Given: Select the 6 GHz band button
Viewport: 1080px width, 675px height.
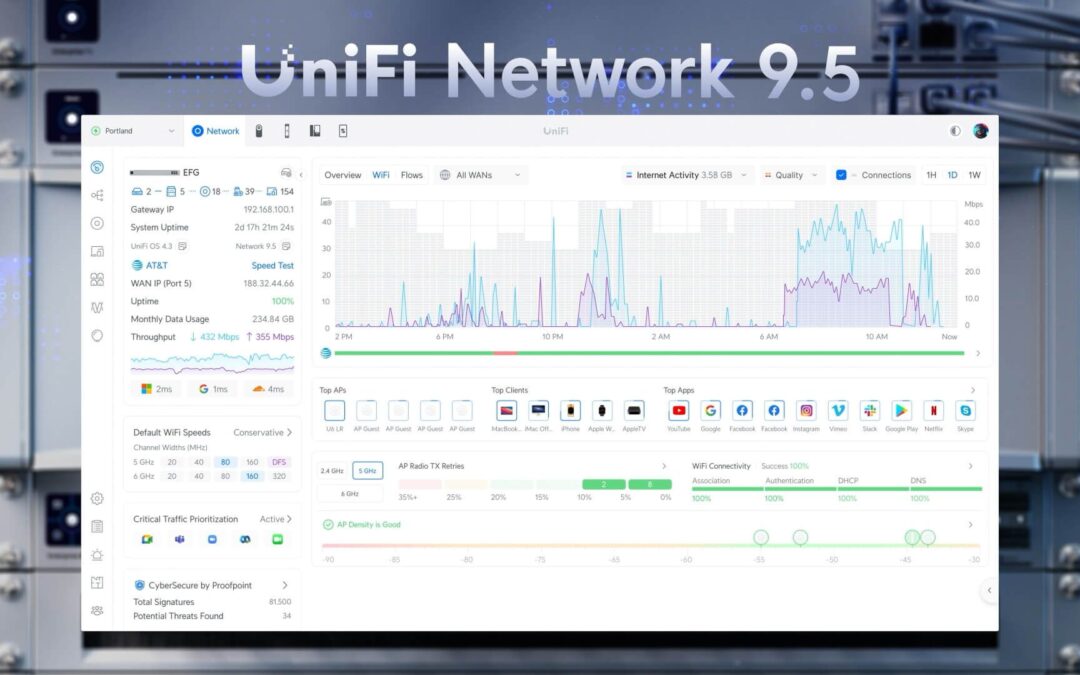Looking at the screenshot, I should coord(350,493).
